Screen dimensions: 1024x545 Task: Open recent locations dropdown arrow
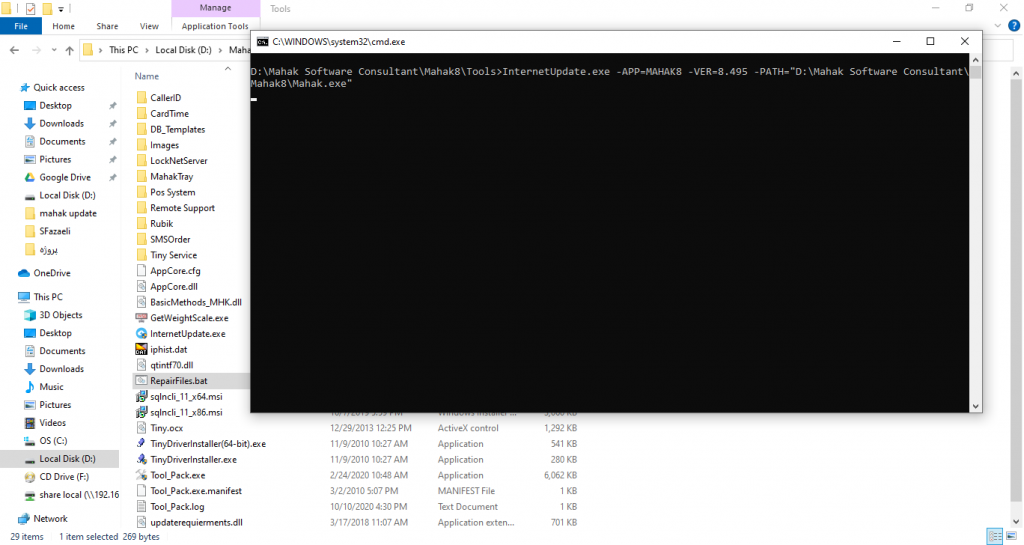[x=54, y=50]
